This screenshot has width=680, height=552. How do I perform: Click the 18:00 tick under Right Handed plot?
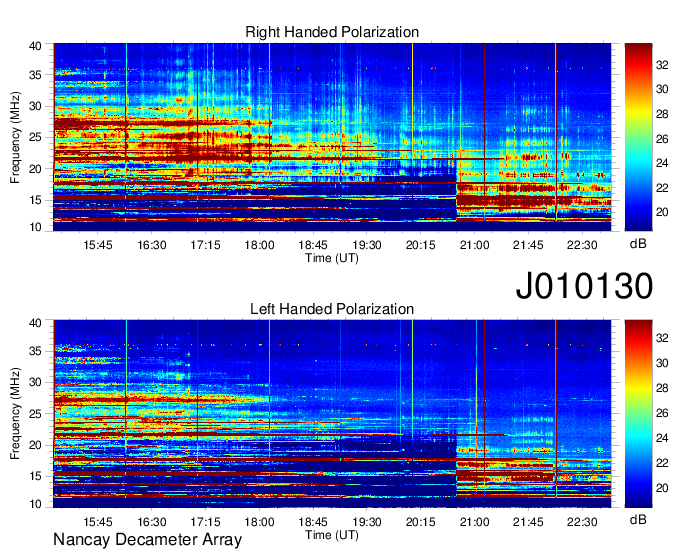click(x=259, y=245)
